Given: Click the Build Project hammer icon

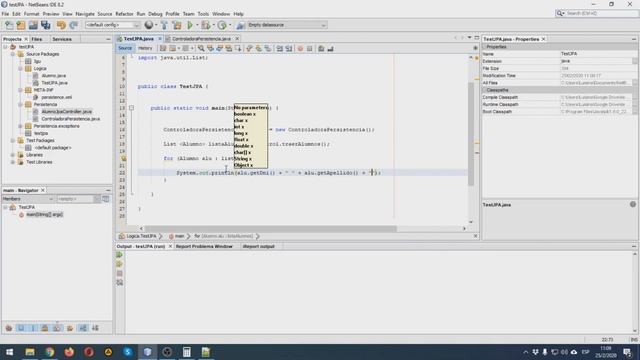Looking at the screenshot, I should (164, 25).
